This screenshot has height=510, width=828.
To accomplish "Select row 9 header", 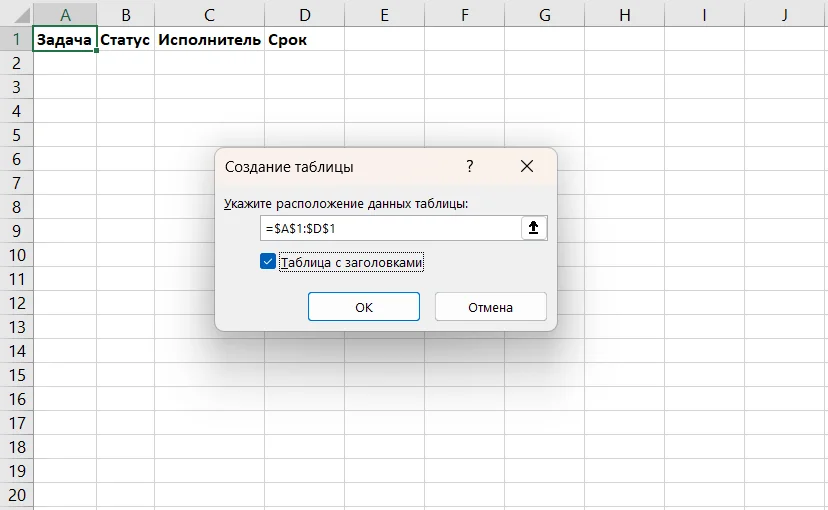I will pyautogui.click(x=16, y=231).
